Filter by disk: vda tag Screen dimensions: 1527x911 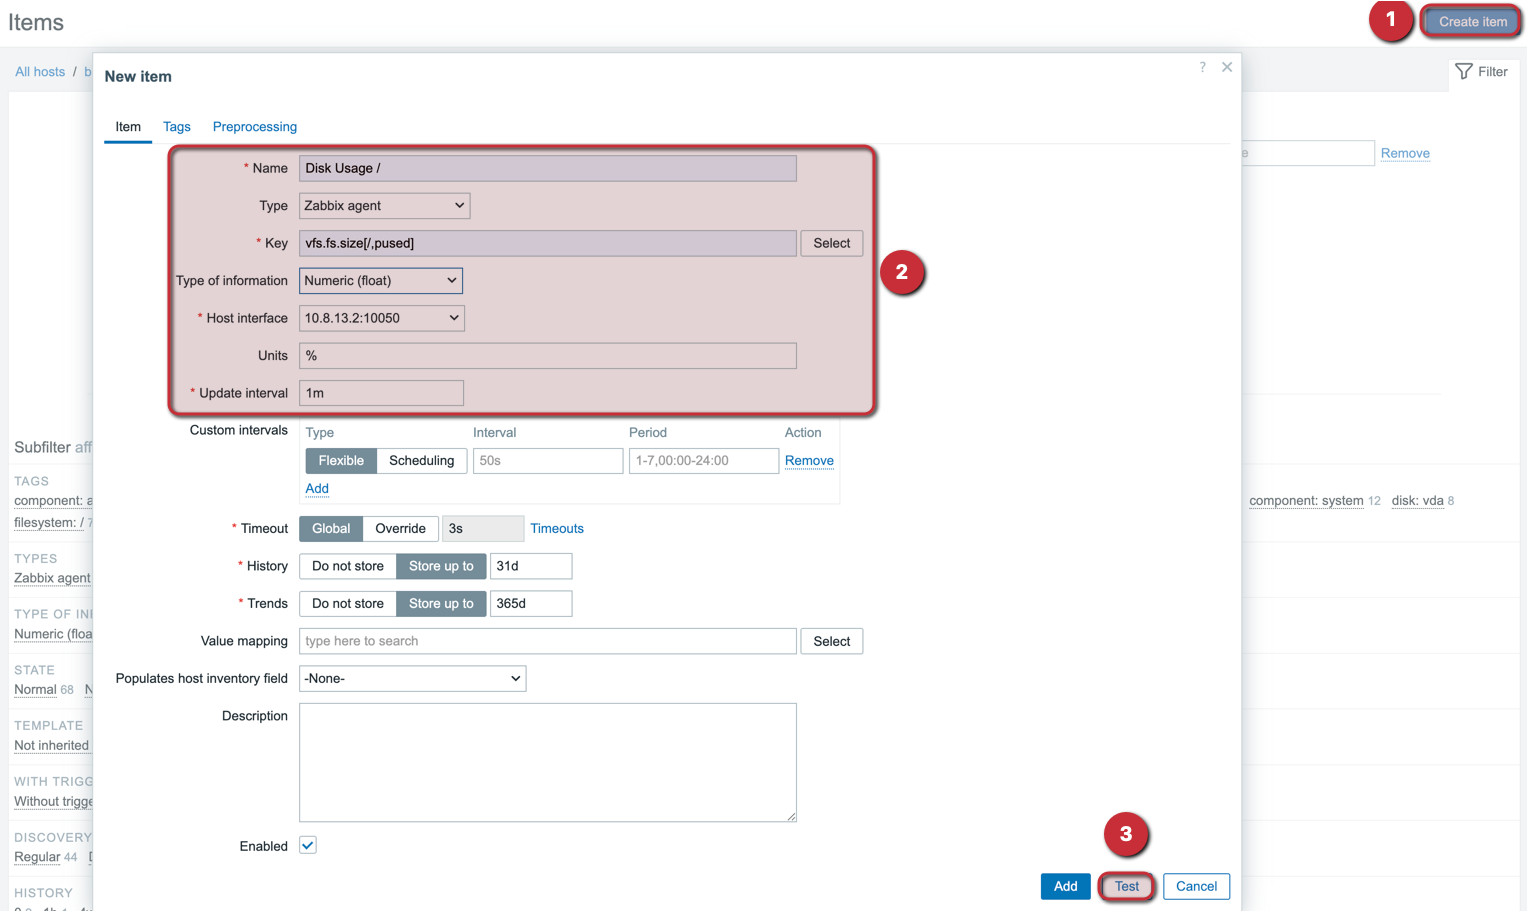1418,501
